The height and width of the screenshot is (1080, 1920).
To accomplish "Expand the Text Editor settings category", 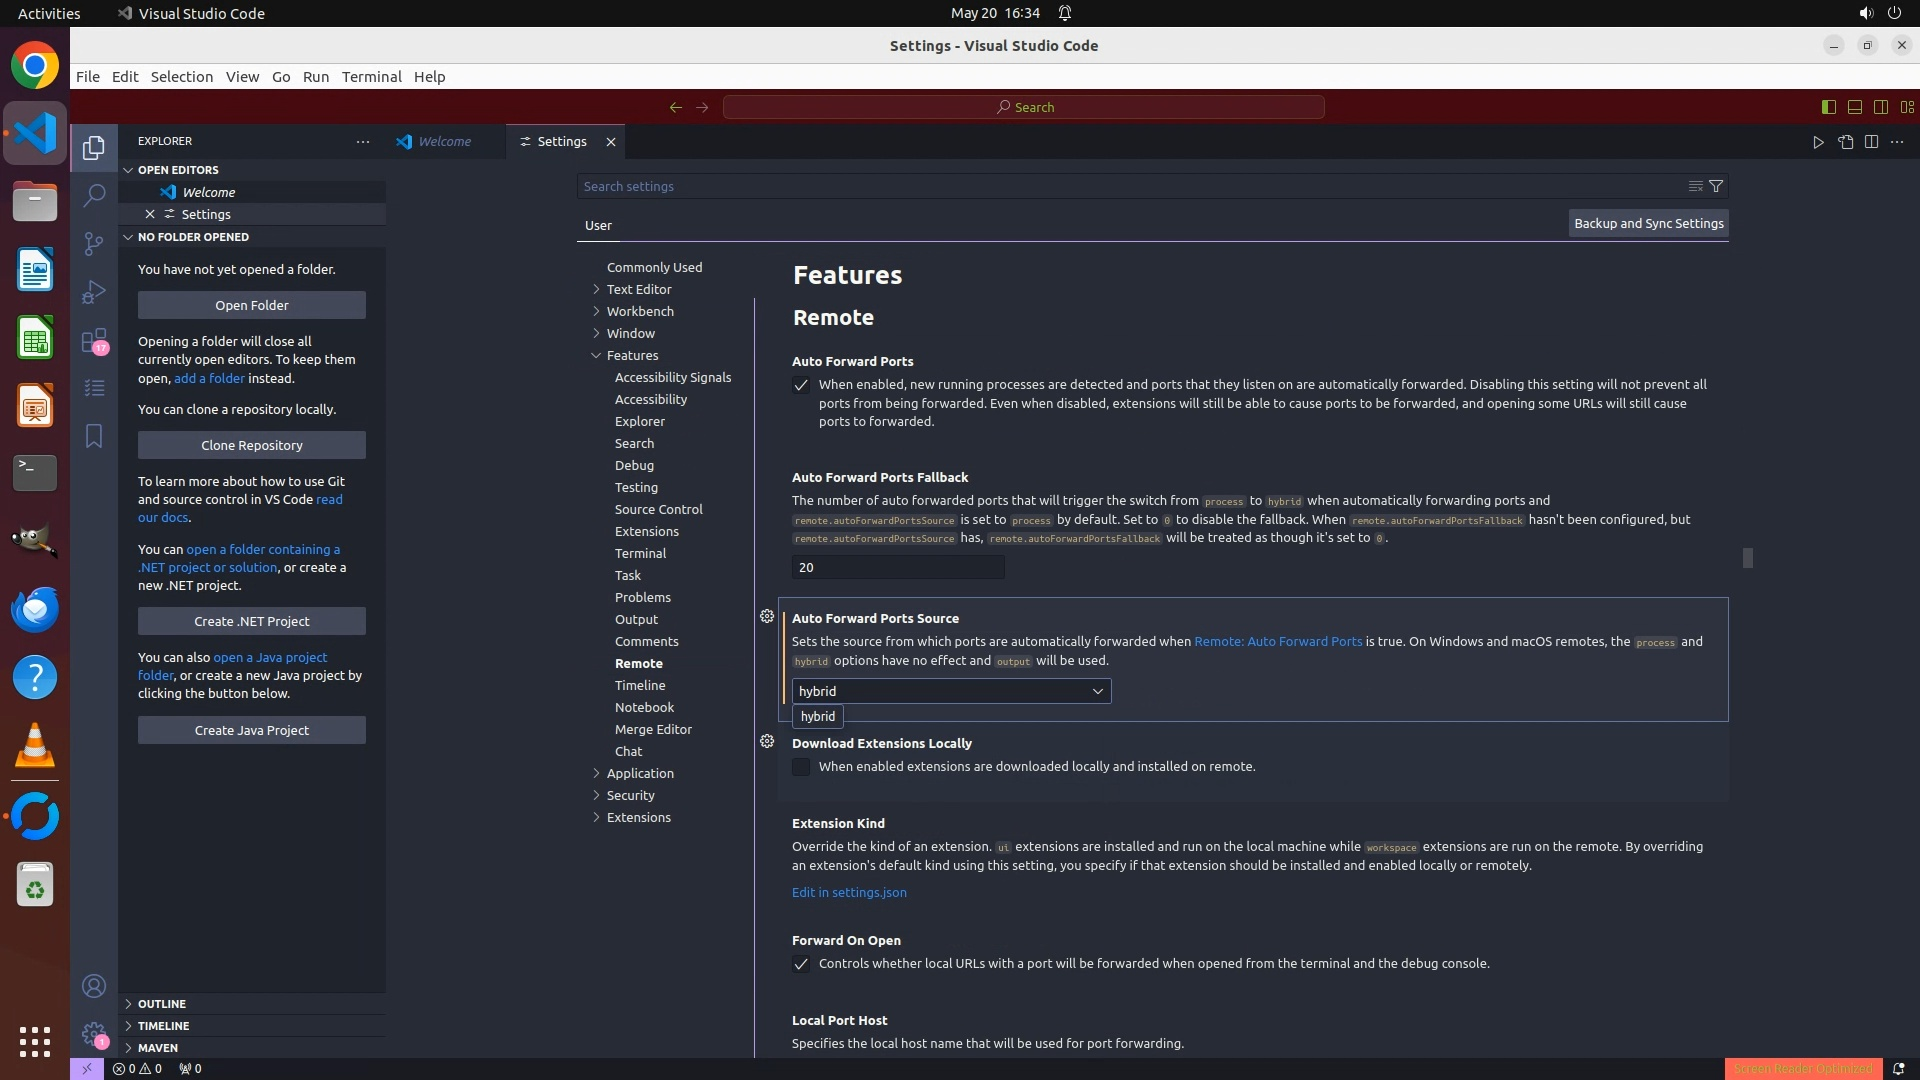I will (x=638, y=289).
